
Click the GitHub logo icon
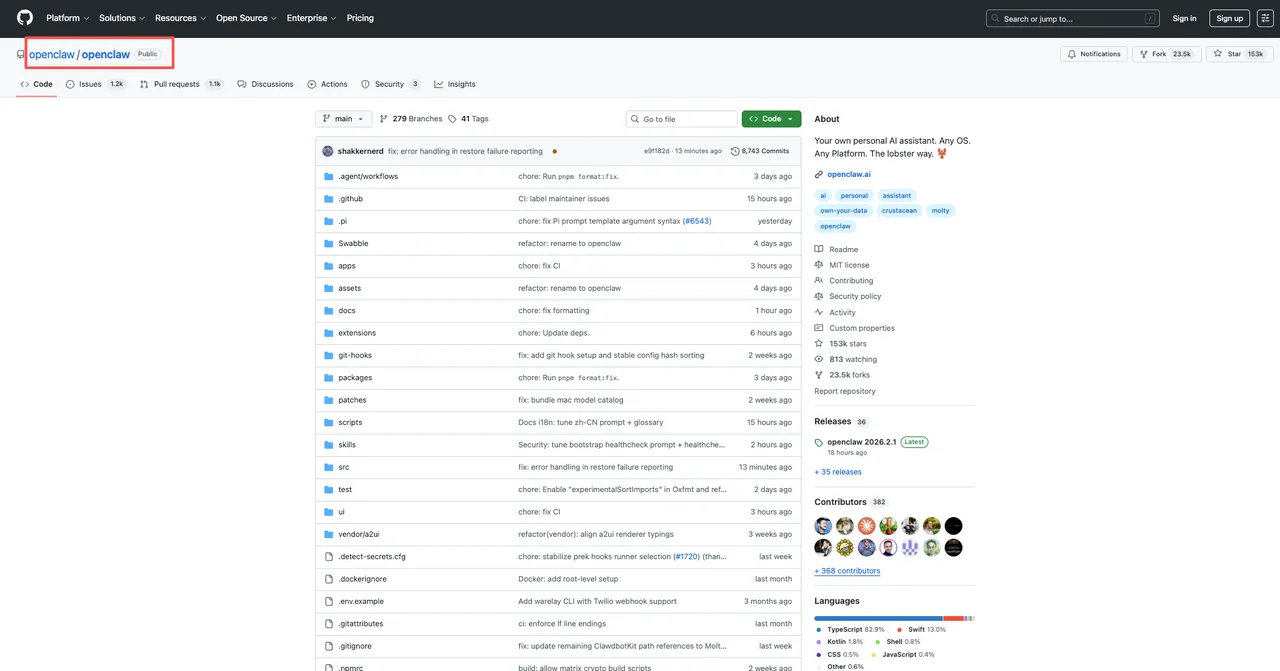pyautogui.click(x=25, y=18)
